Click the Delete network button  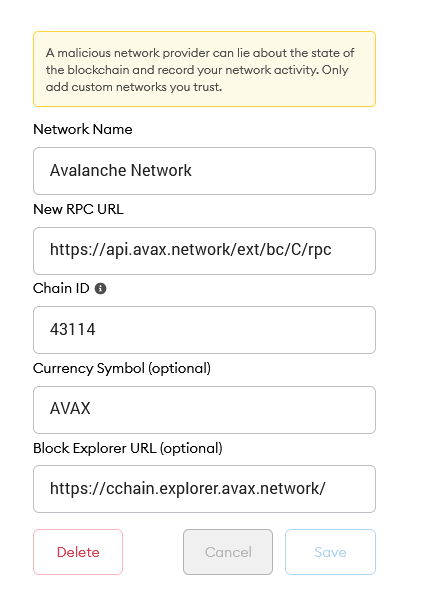click(78, 552)
